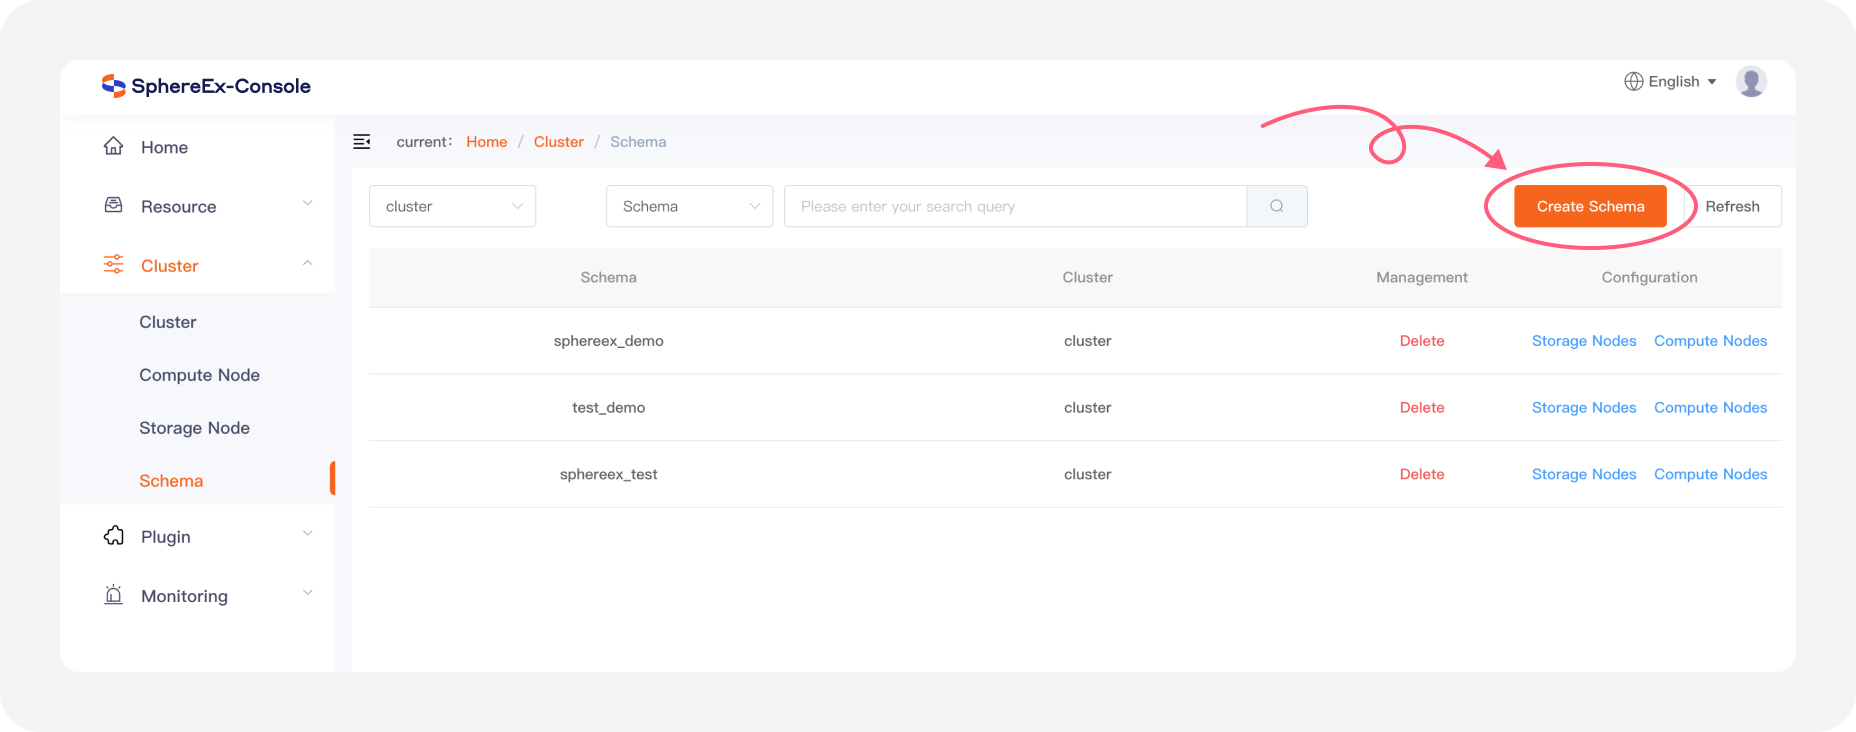Open the user avatar profile

[1751, 82]
